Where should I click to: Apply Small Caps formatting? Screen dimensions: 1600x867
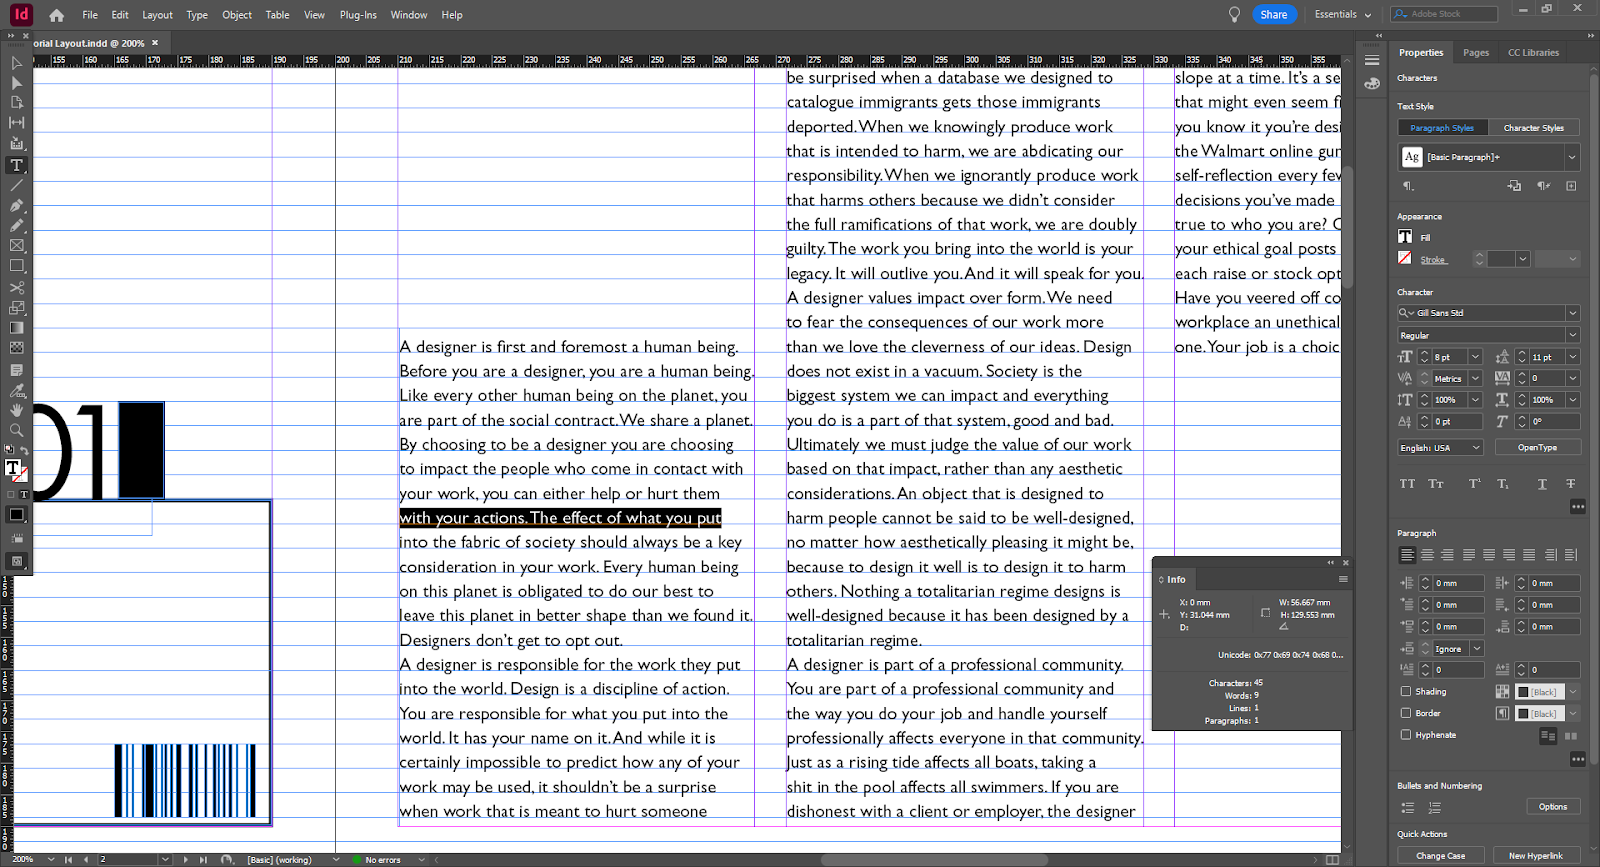click(1436, 484)
